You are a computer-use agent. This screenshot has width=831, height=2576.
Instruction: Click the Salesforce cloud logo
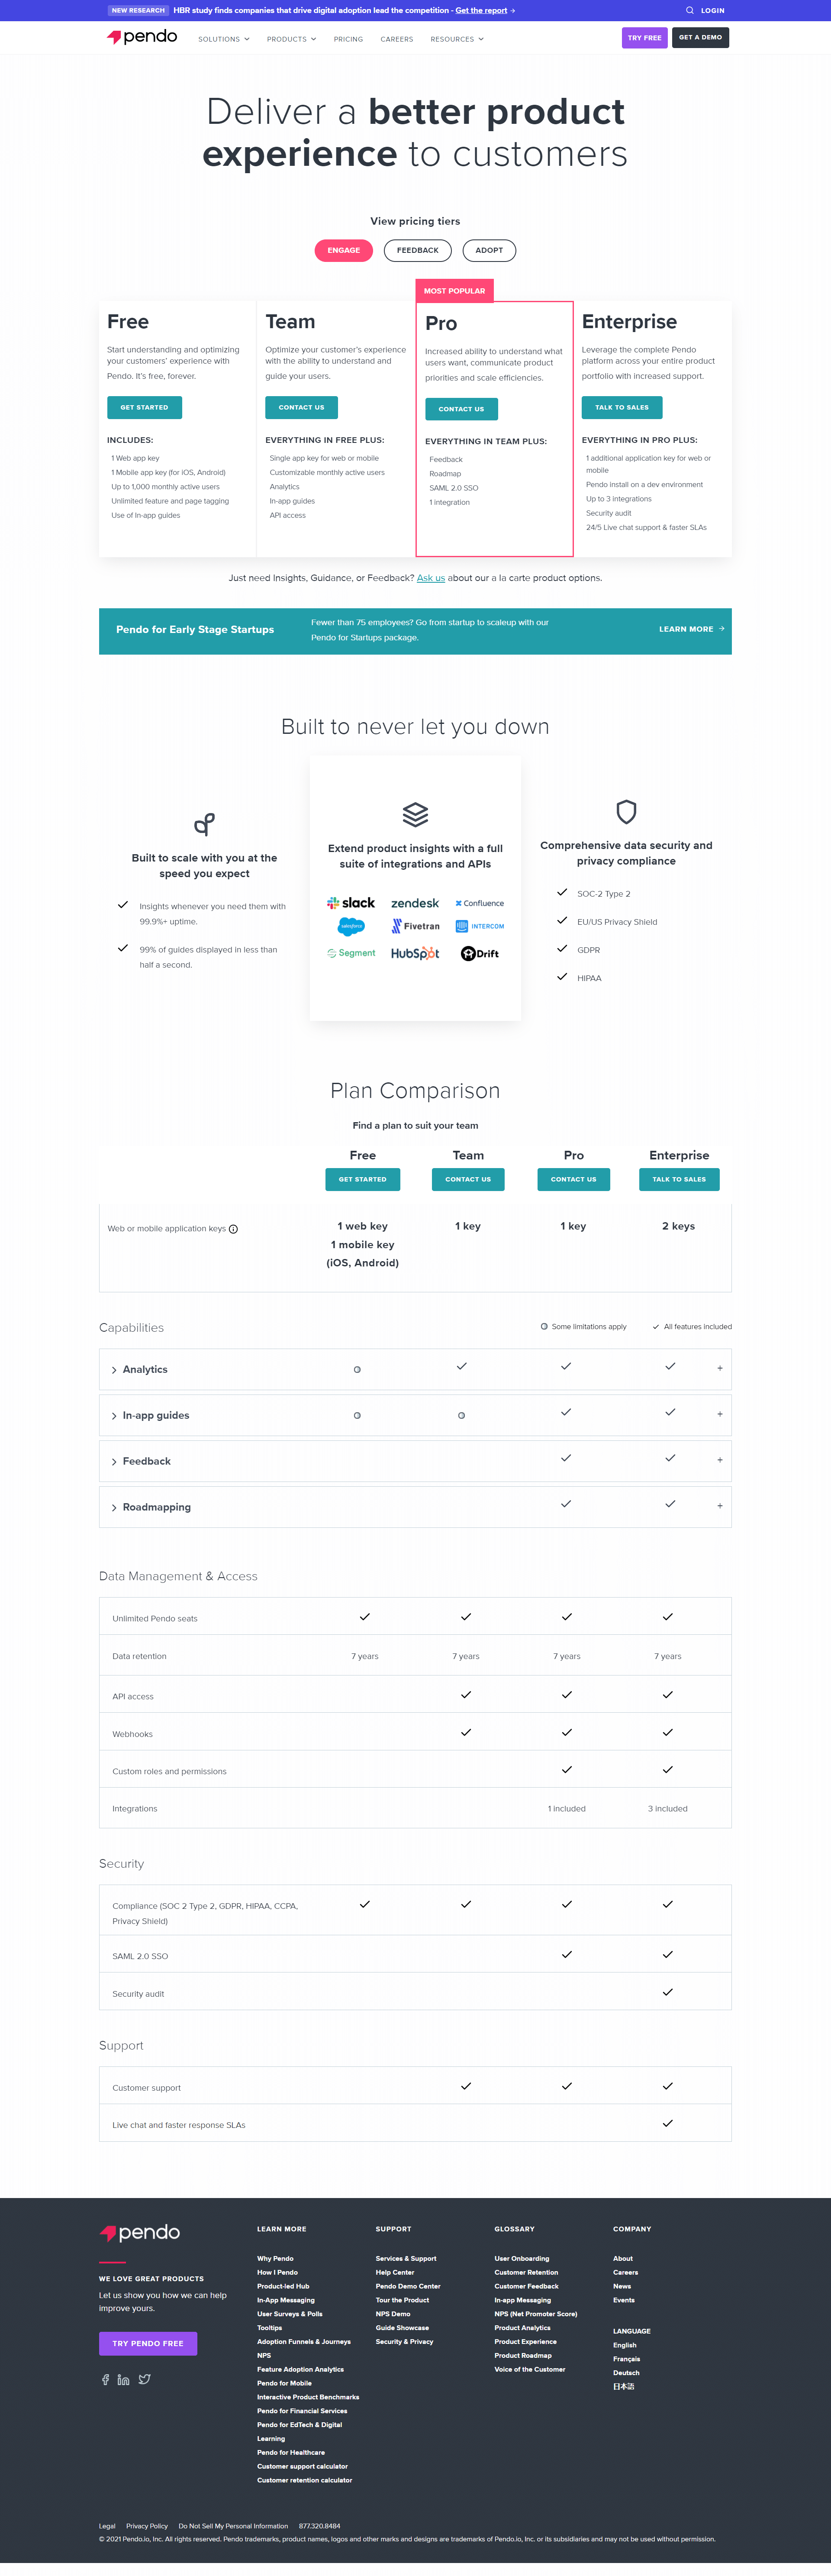(x=351, y=926)
